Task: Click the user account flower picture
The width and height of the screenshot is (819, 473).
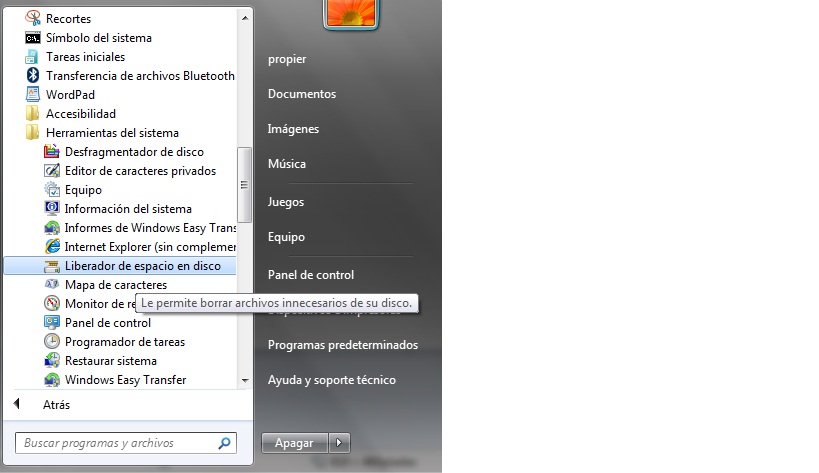Action: pos(351,13)
